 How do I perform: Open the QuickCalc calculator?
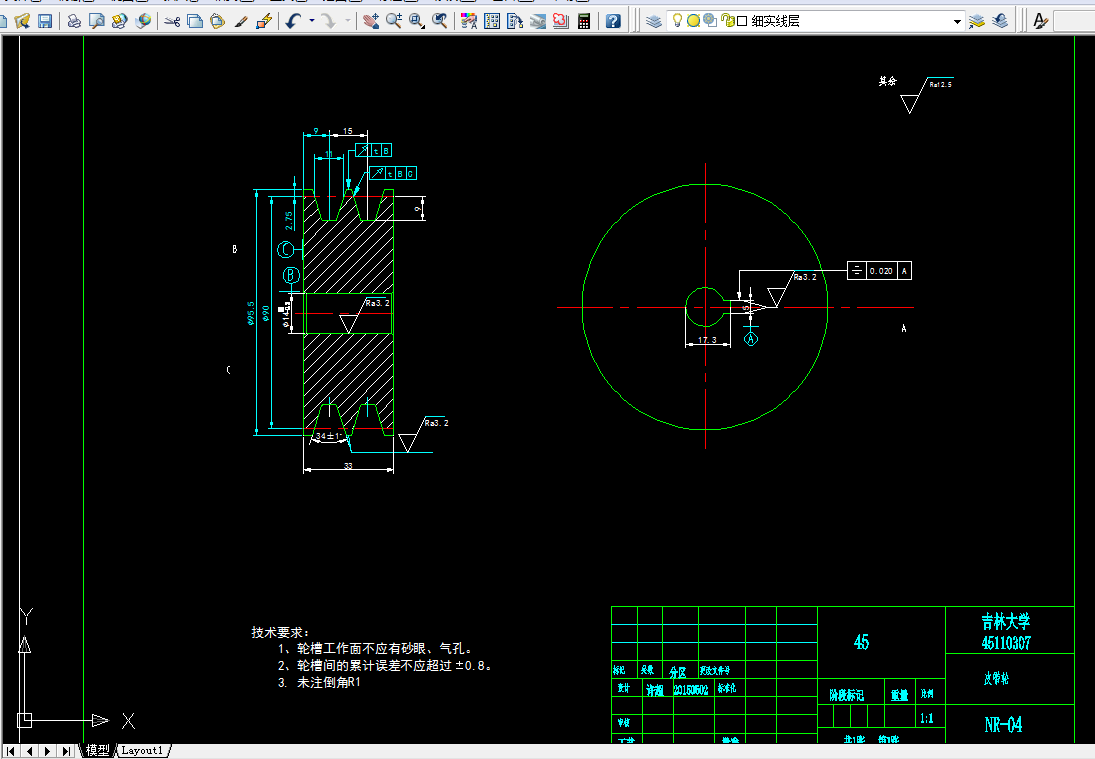pos(584,20)
